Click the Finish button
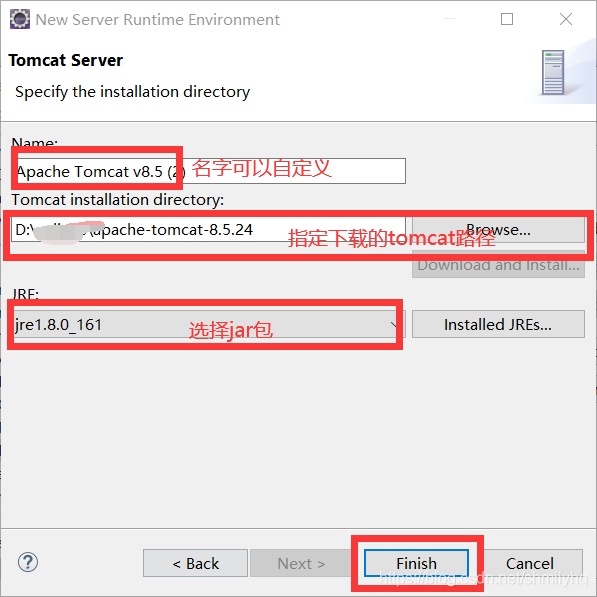The width and height of the screenshot is (597, 597). tap(416, 563)
